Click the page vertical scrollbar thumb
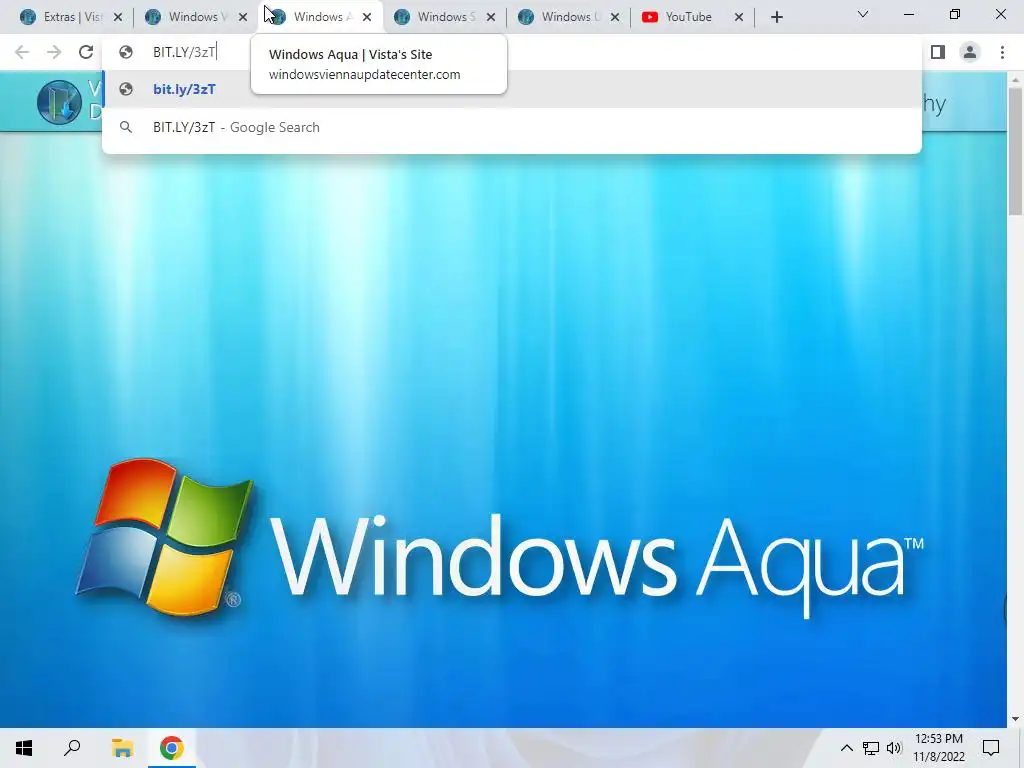1024x768 pixels. (1015, 151)
